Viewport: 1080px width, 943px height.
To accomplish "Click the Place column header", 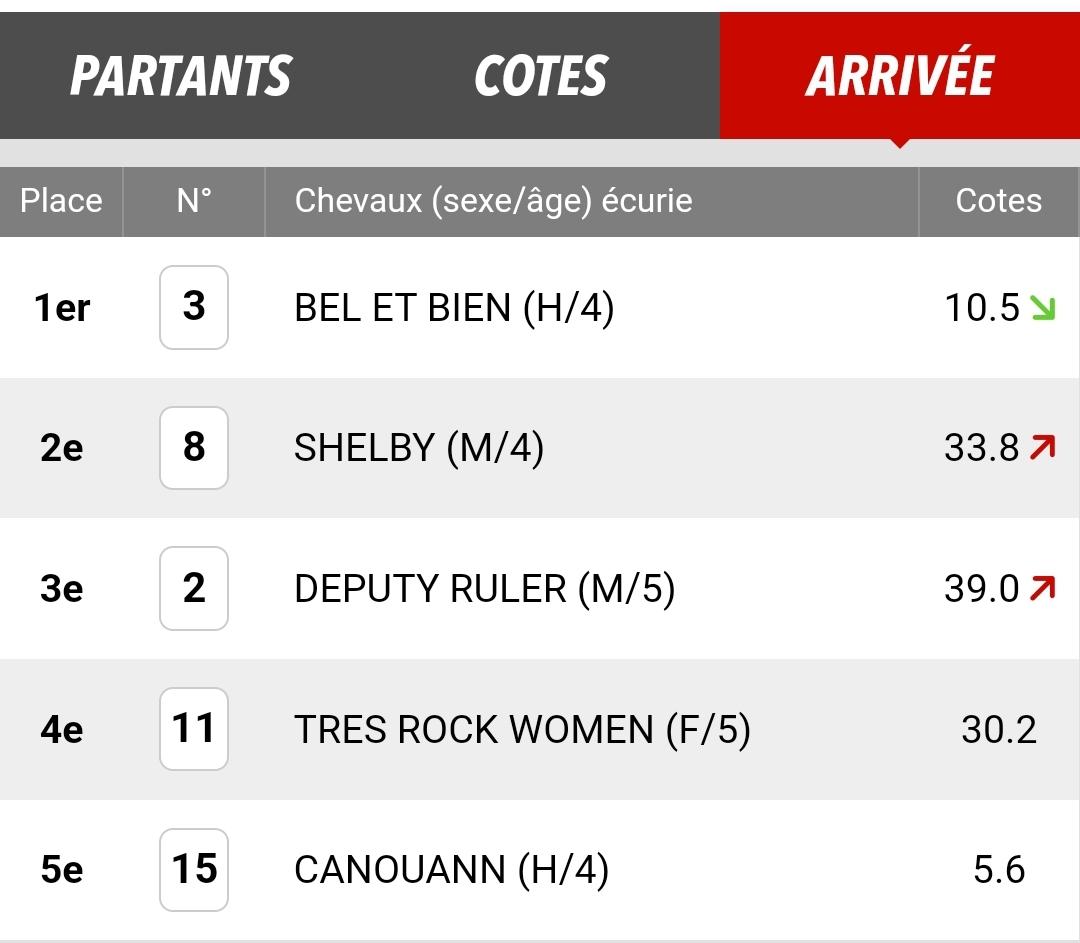I will 61,201.
